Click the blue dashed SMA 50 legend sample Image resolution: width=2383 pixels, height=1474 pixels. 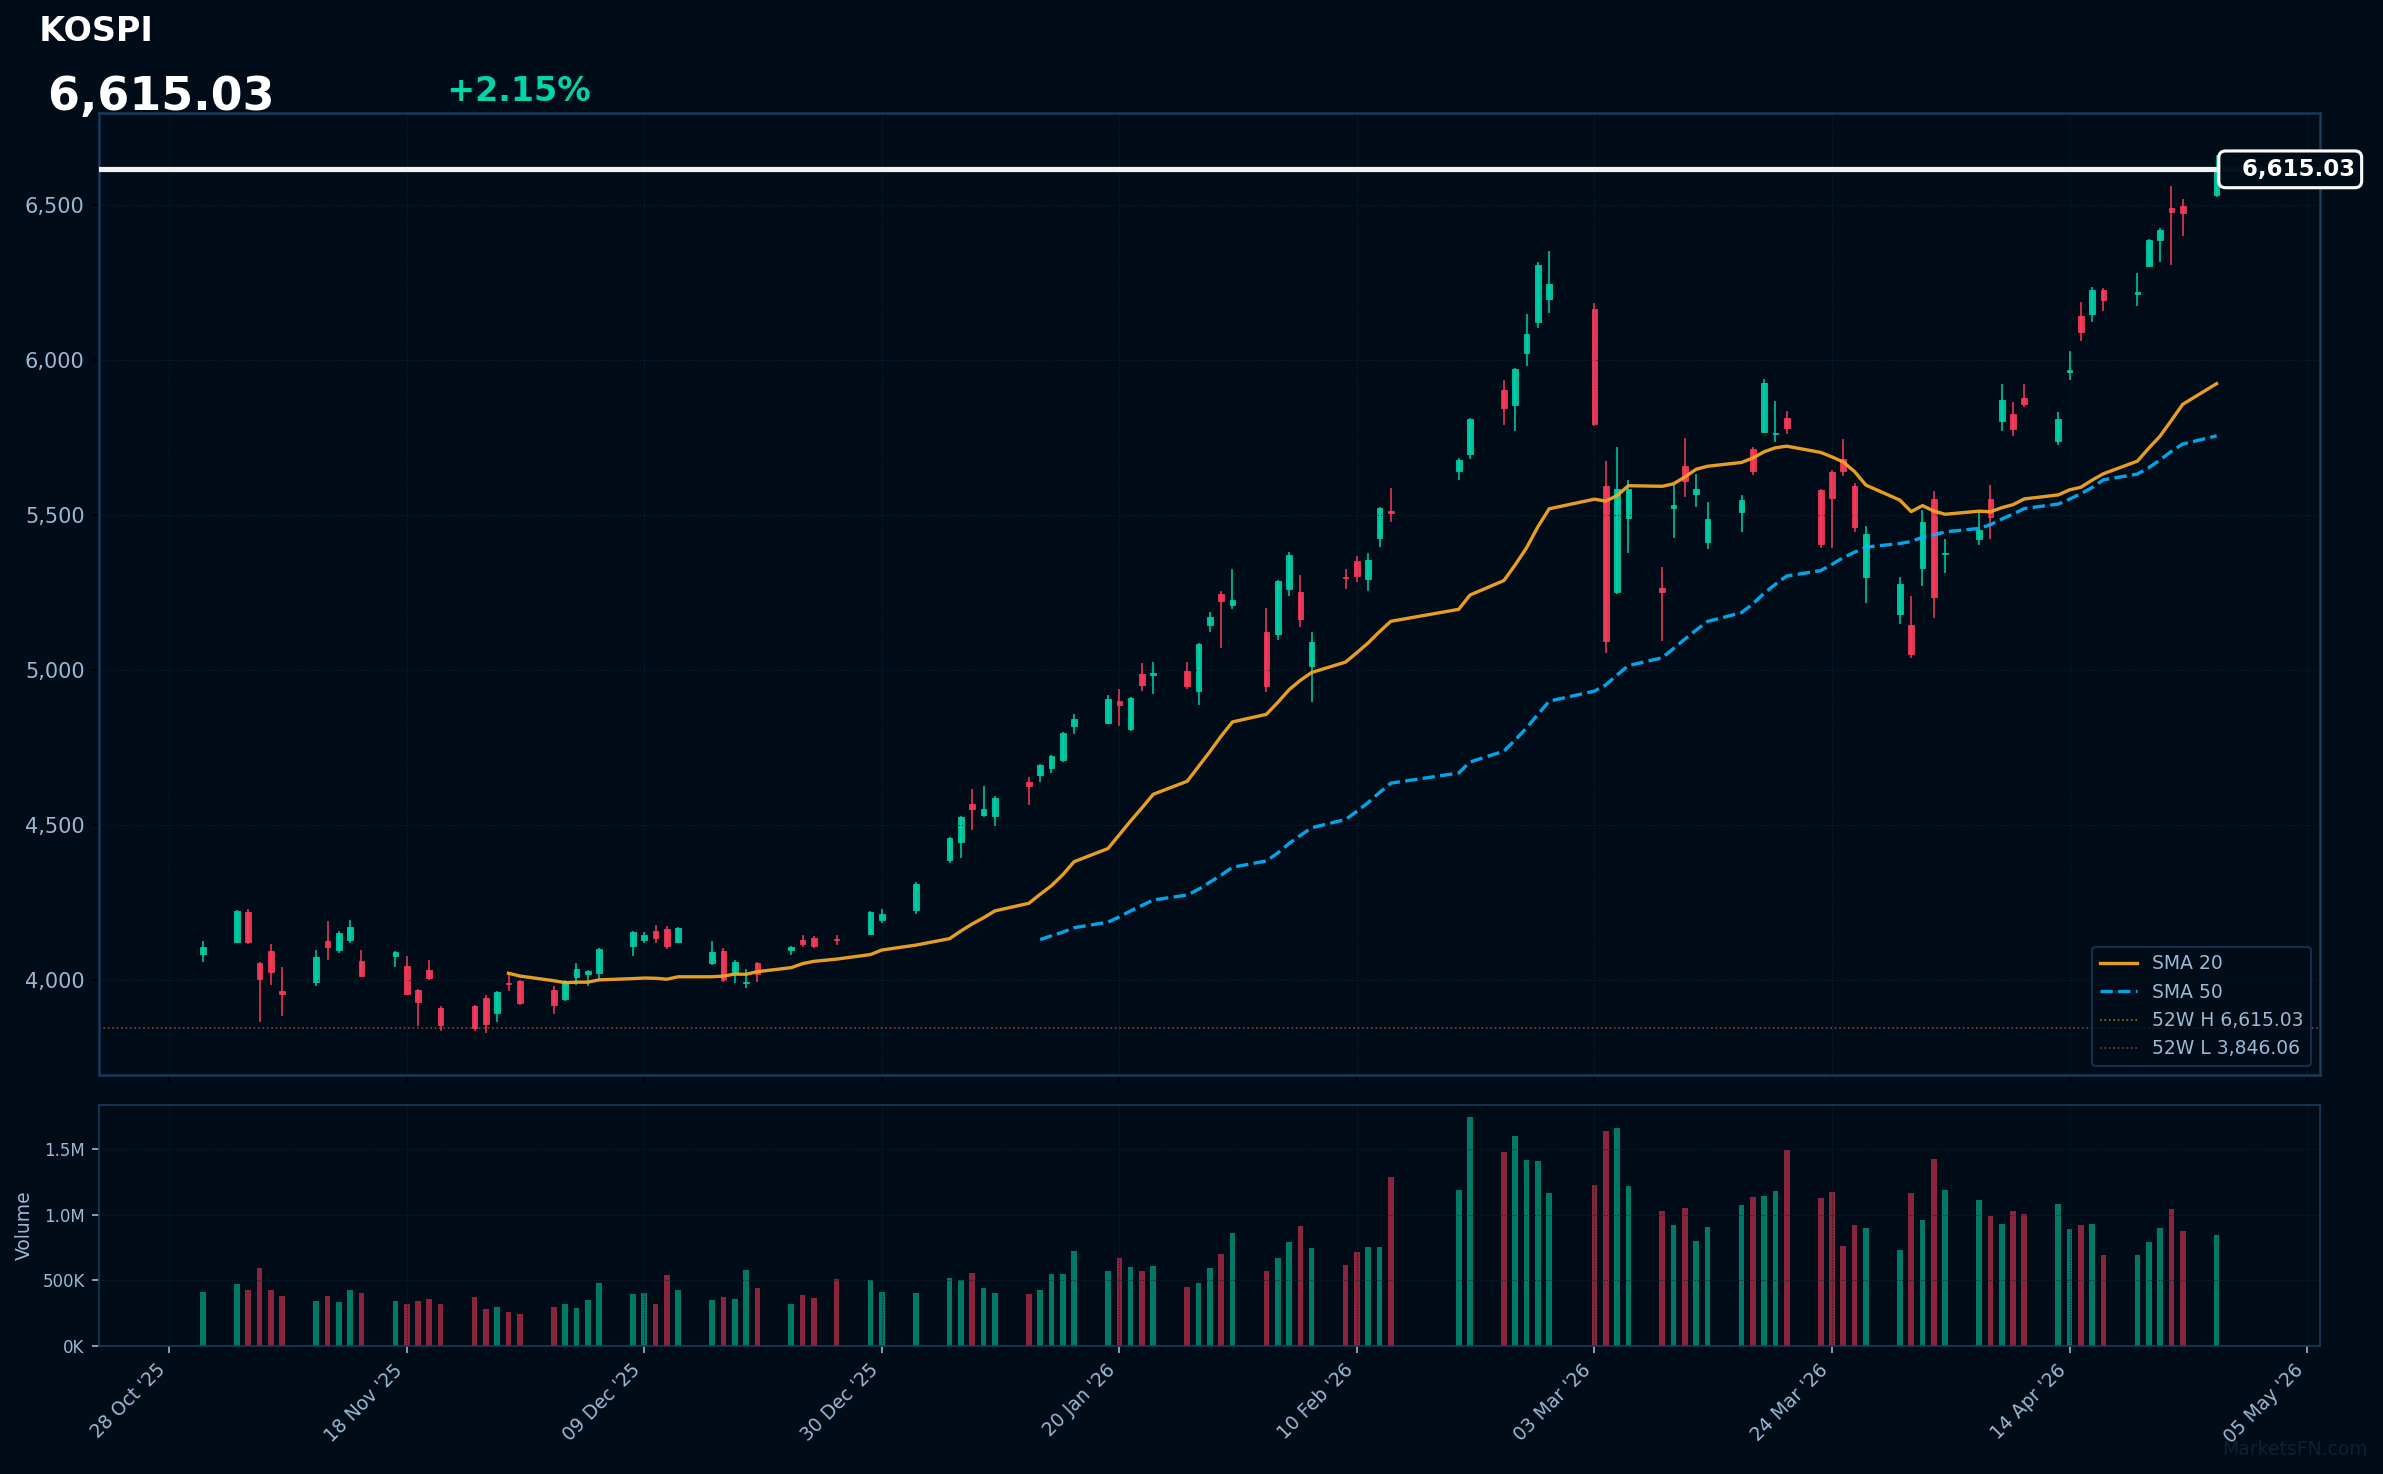point(2119,992)
